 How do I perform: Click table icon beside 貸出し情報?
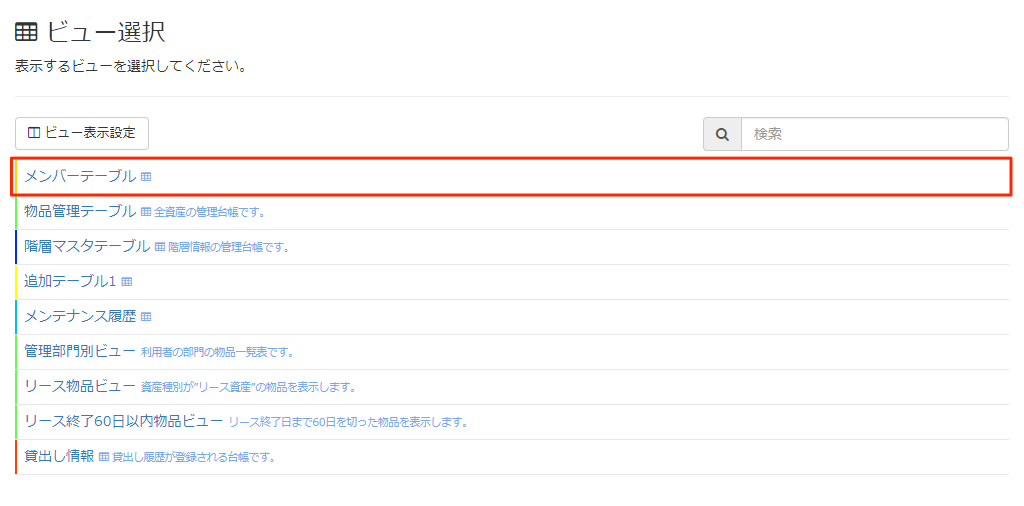coord(104,457)
